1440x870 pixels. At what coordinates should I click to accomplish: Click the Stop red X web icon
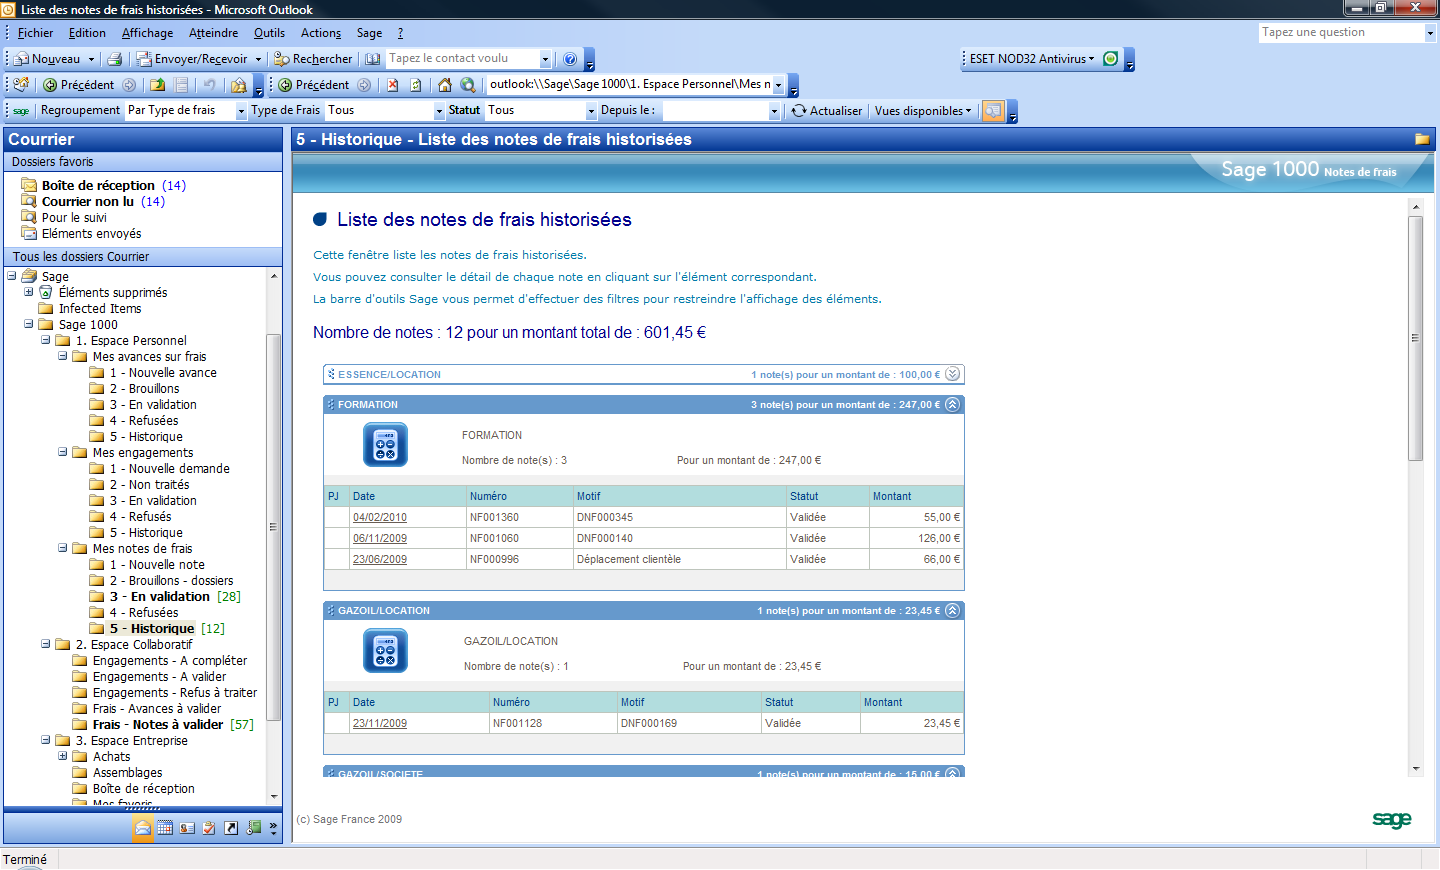coord(393,85)
